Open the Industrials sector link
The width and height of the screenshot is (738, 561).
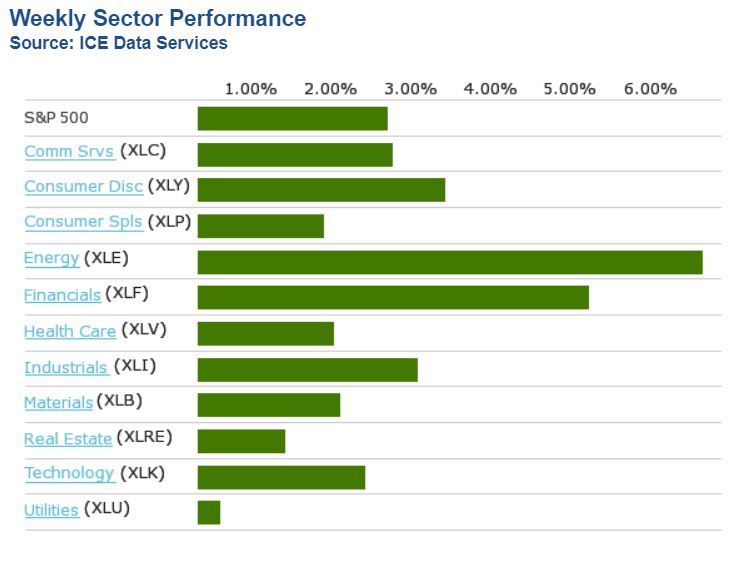pos(66,367)
